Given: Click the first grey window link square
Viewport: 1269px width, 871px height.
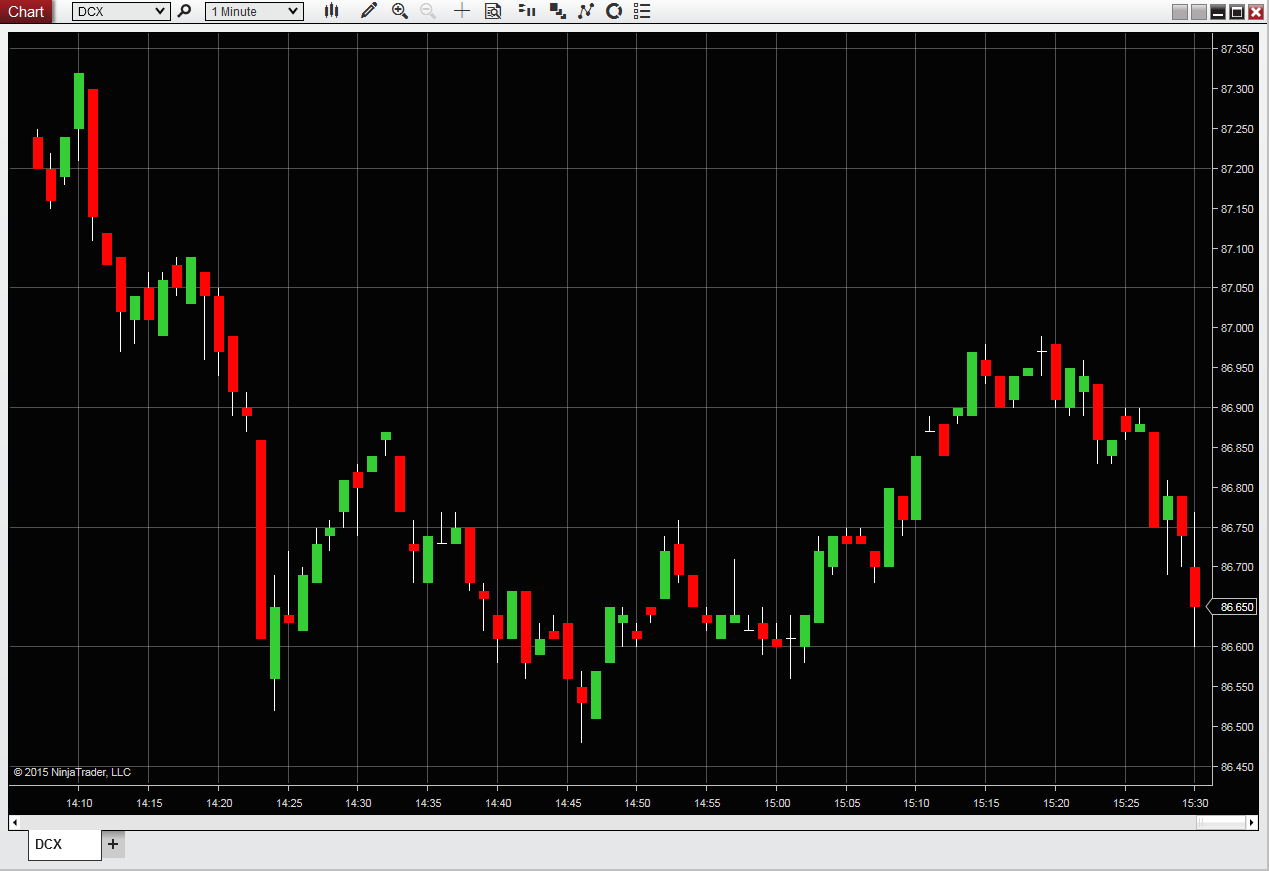Looking at the screenshot, I should pyautogui.click(x=1180, y=12).
